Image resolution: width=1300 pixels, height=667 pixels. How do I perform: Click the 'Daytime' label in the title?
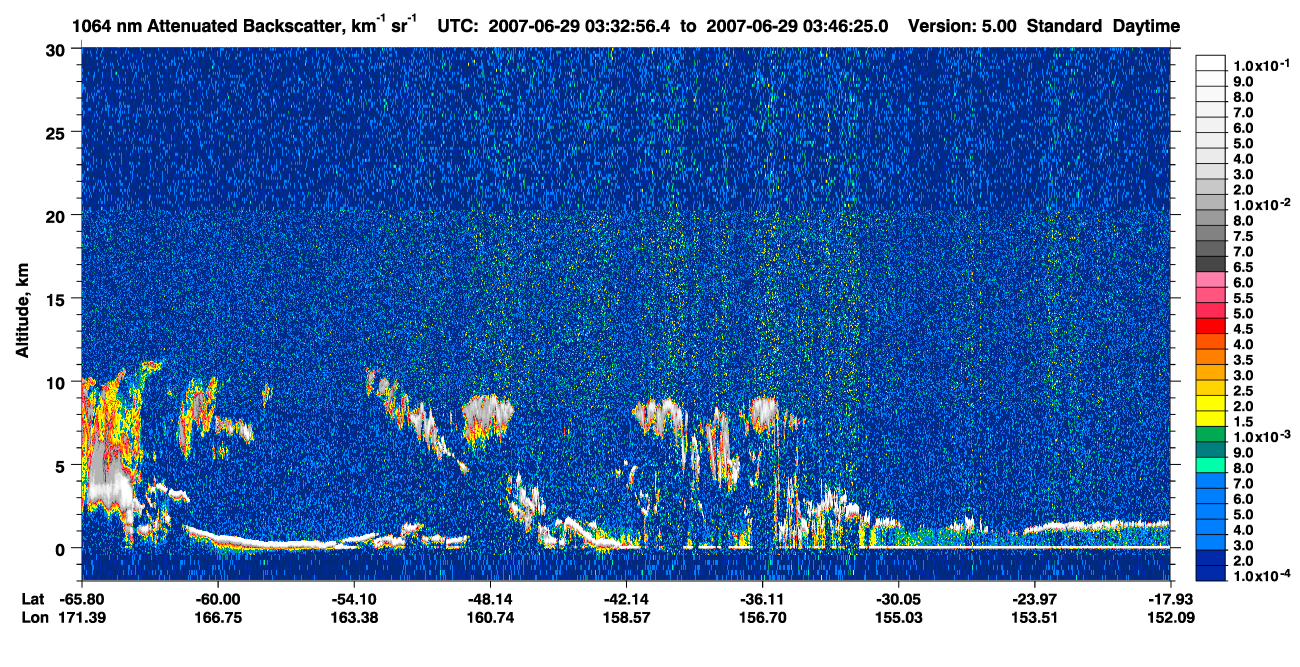[x=1146, y=26]
